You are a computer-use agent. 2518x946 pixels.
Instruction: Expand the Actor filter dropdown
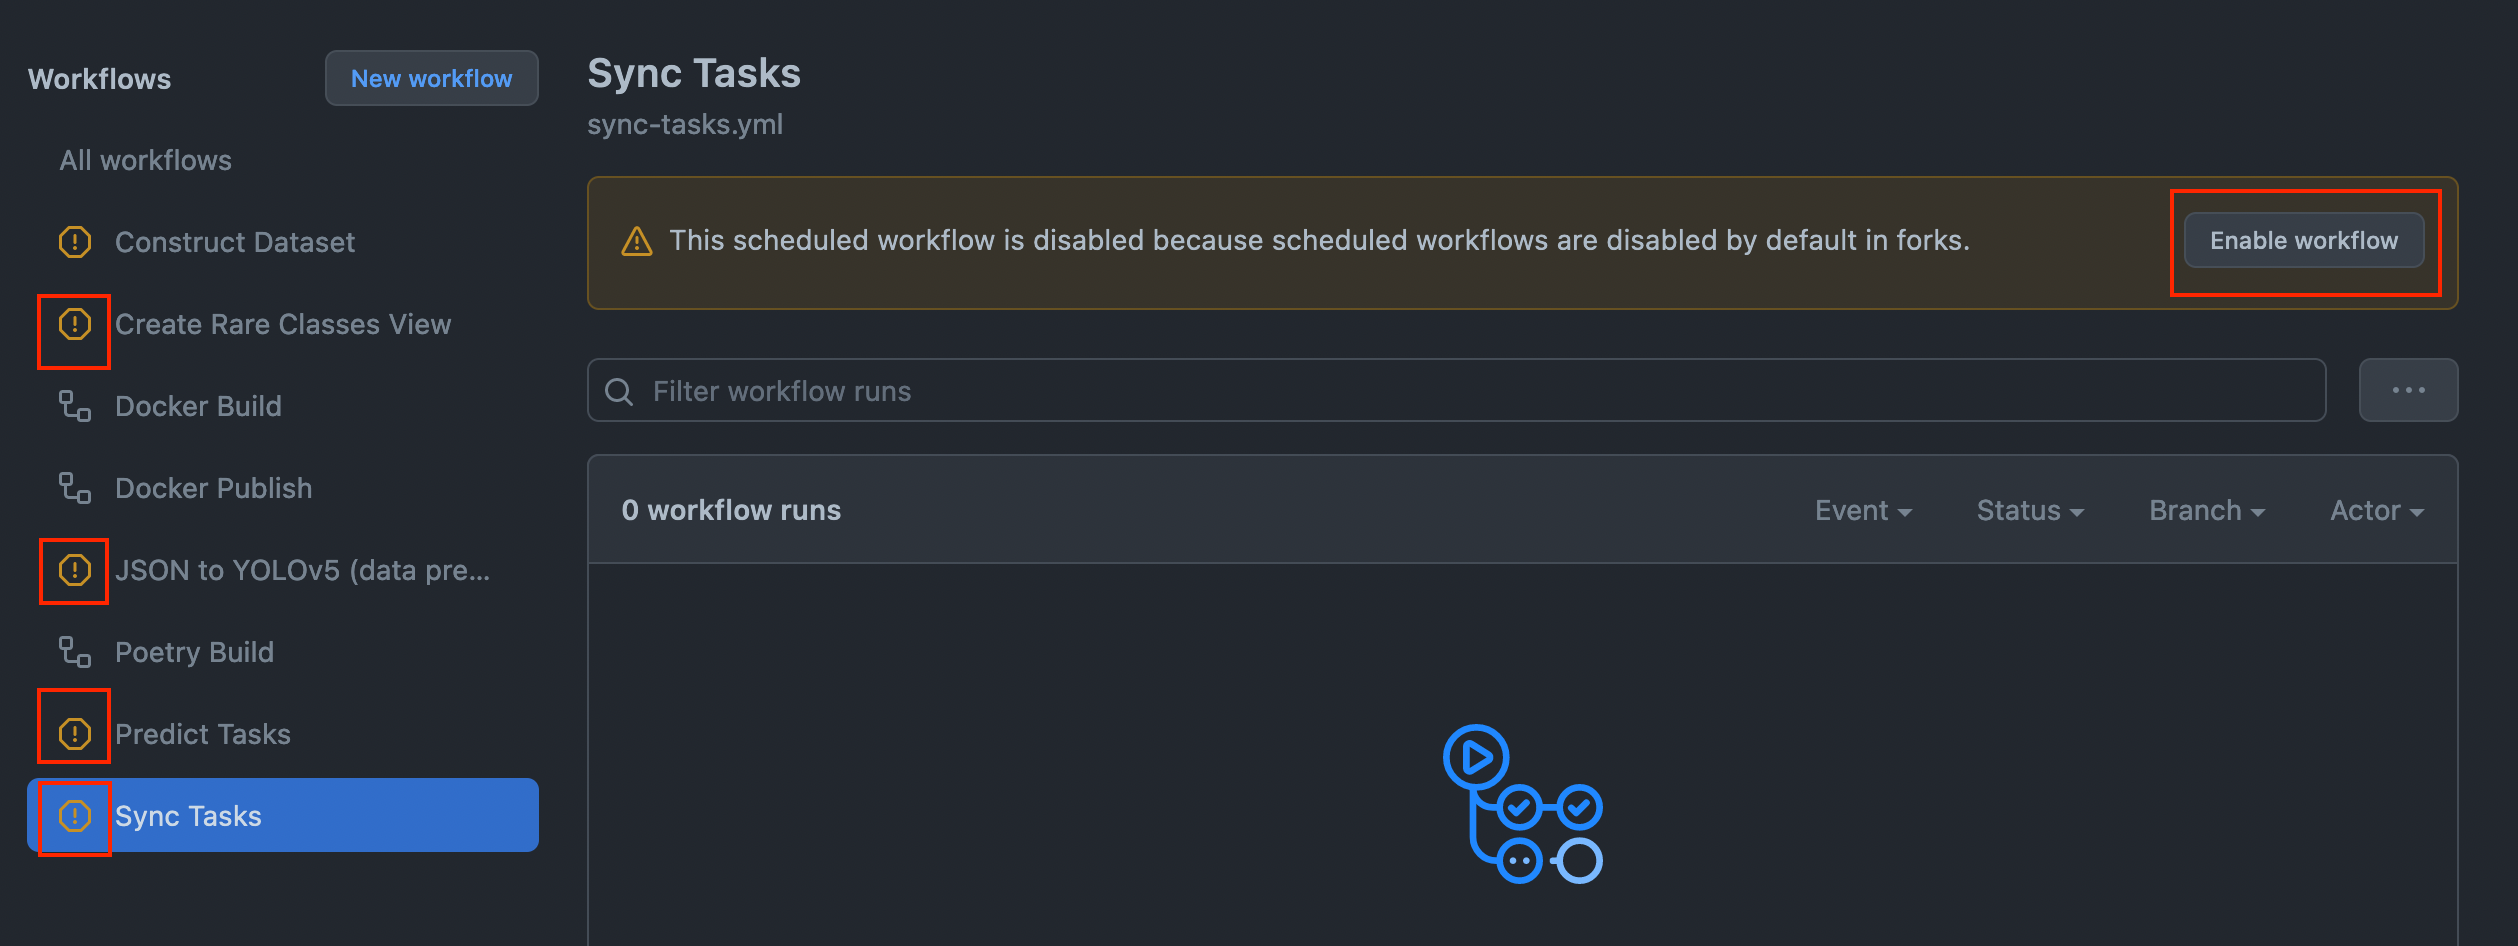(2377, 510)
